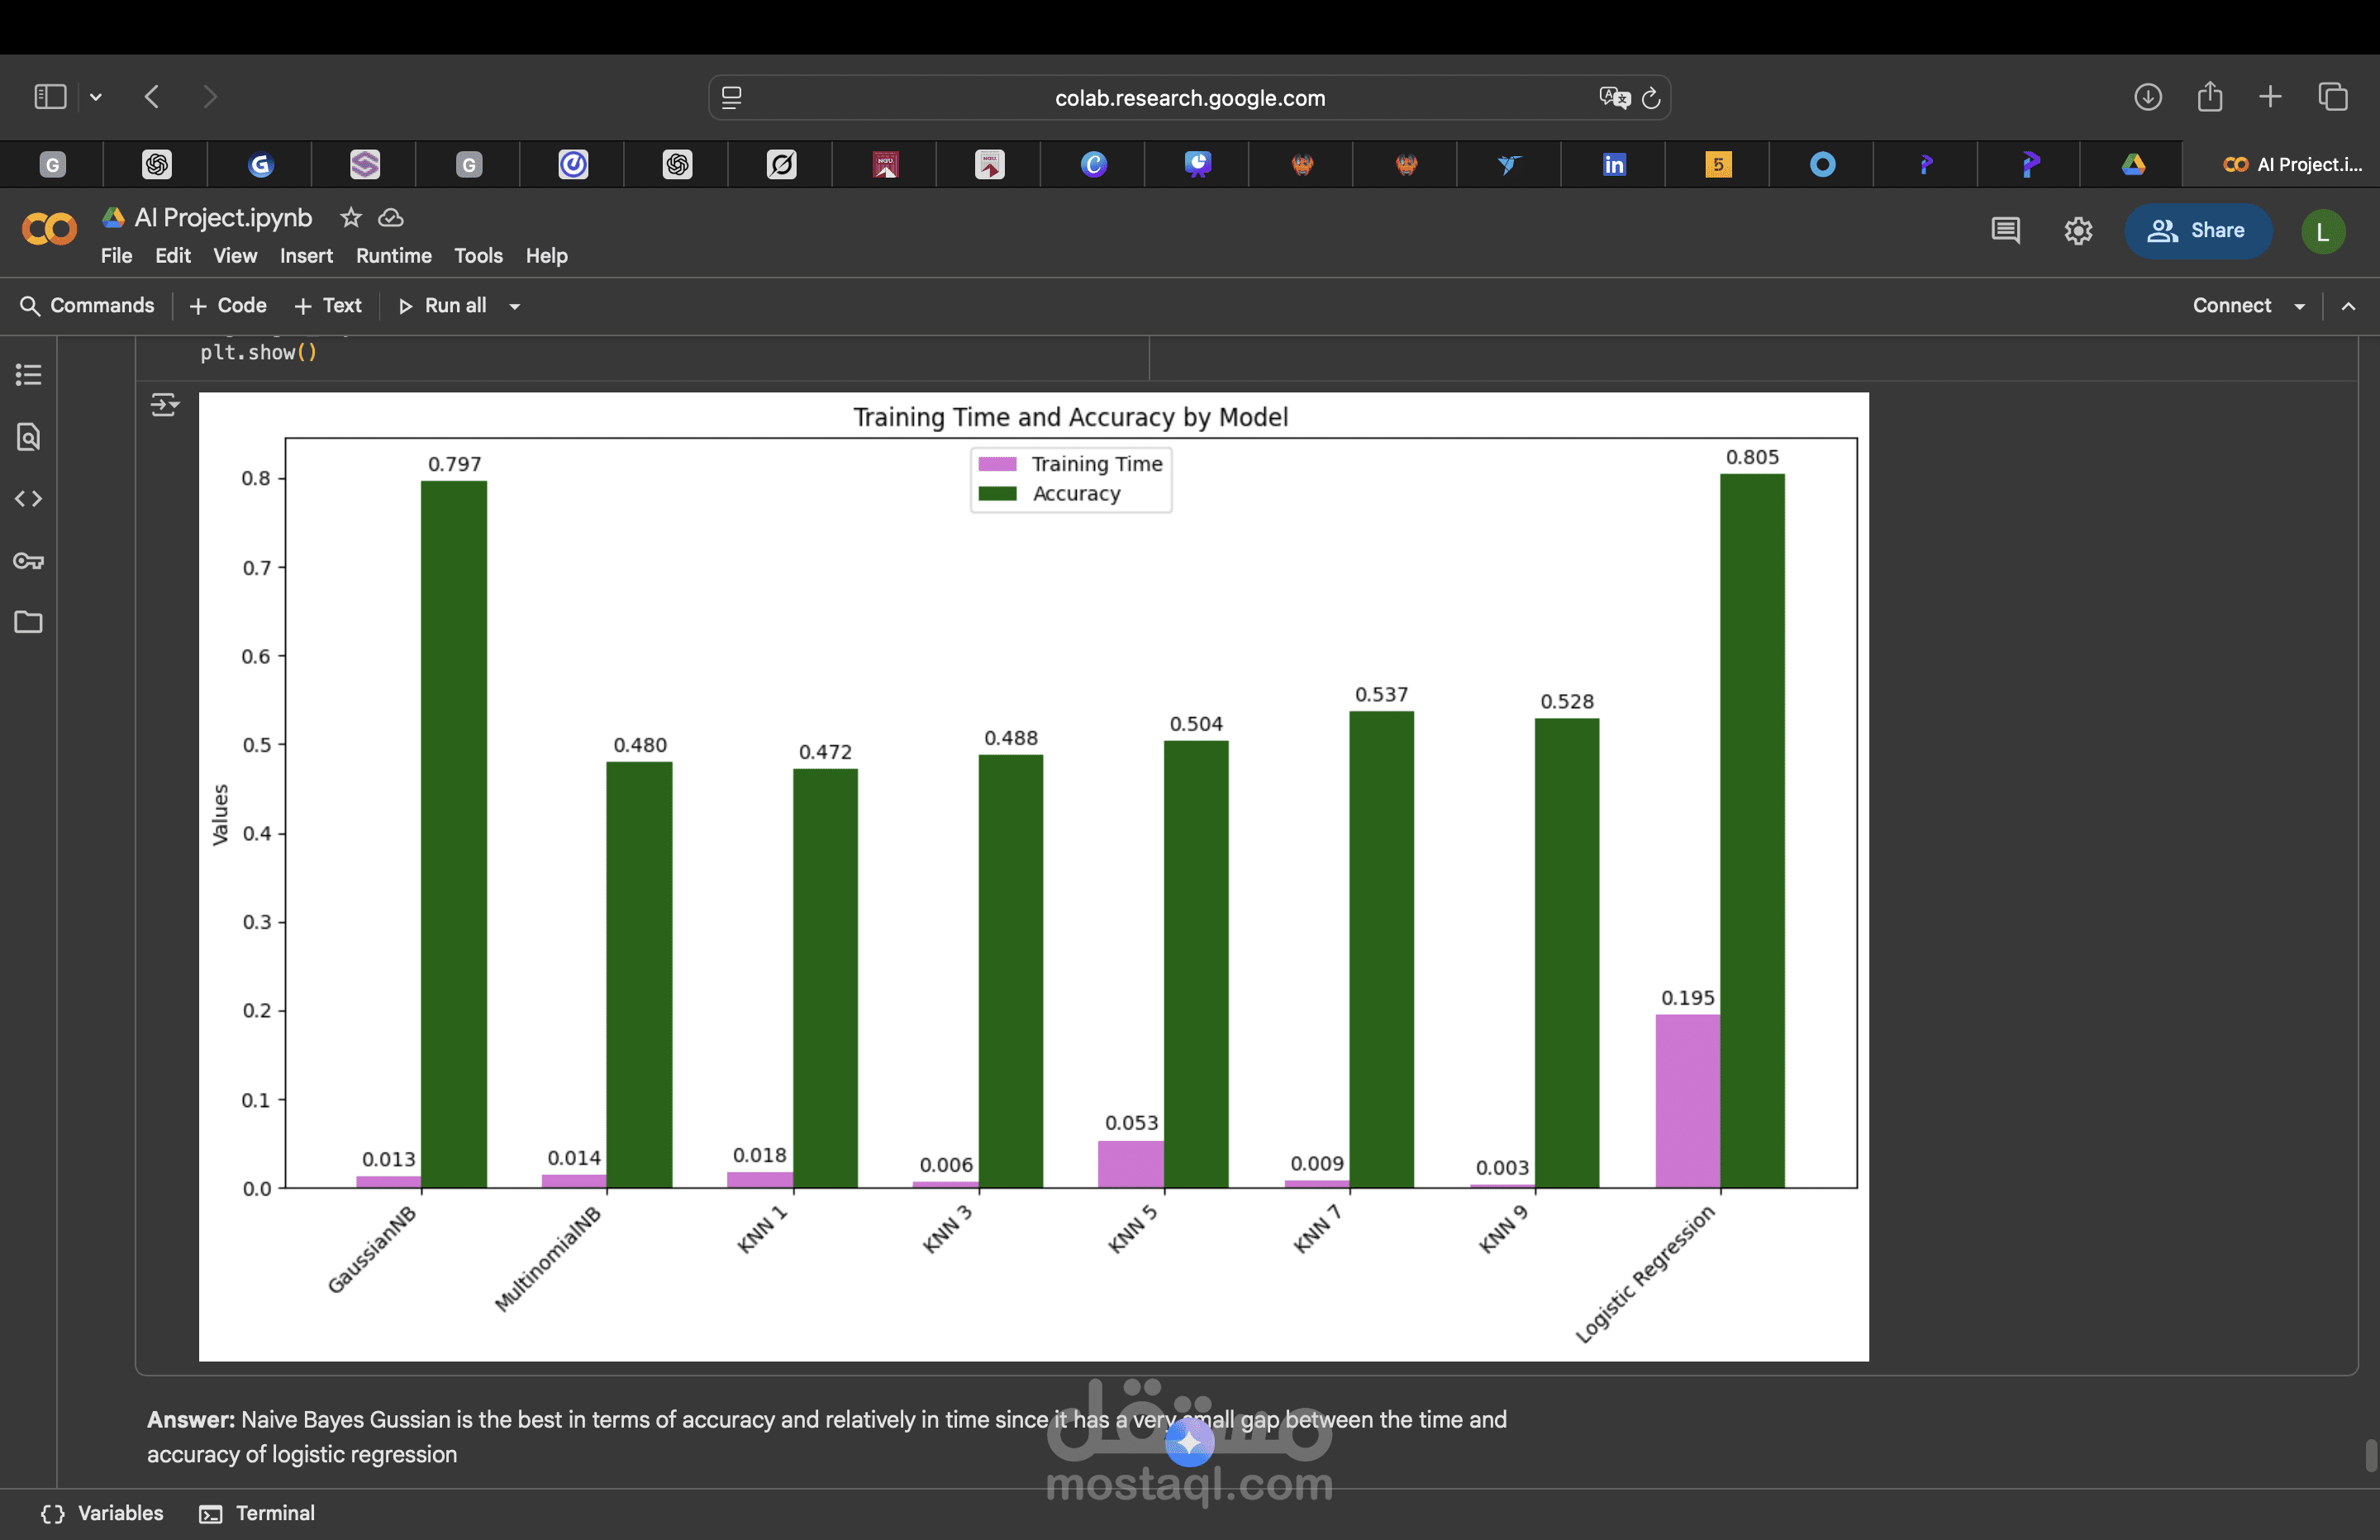Open Colab settings gear icon
The image size is (2380, 1540).
[2078, 231]
